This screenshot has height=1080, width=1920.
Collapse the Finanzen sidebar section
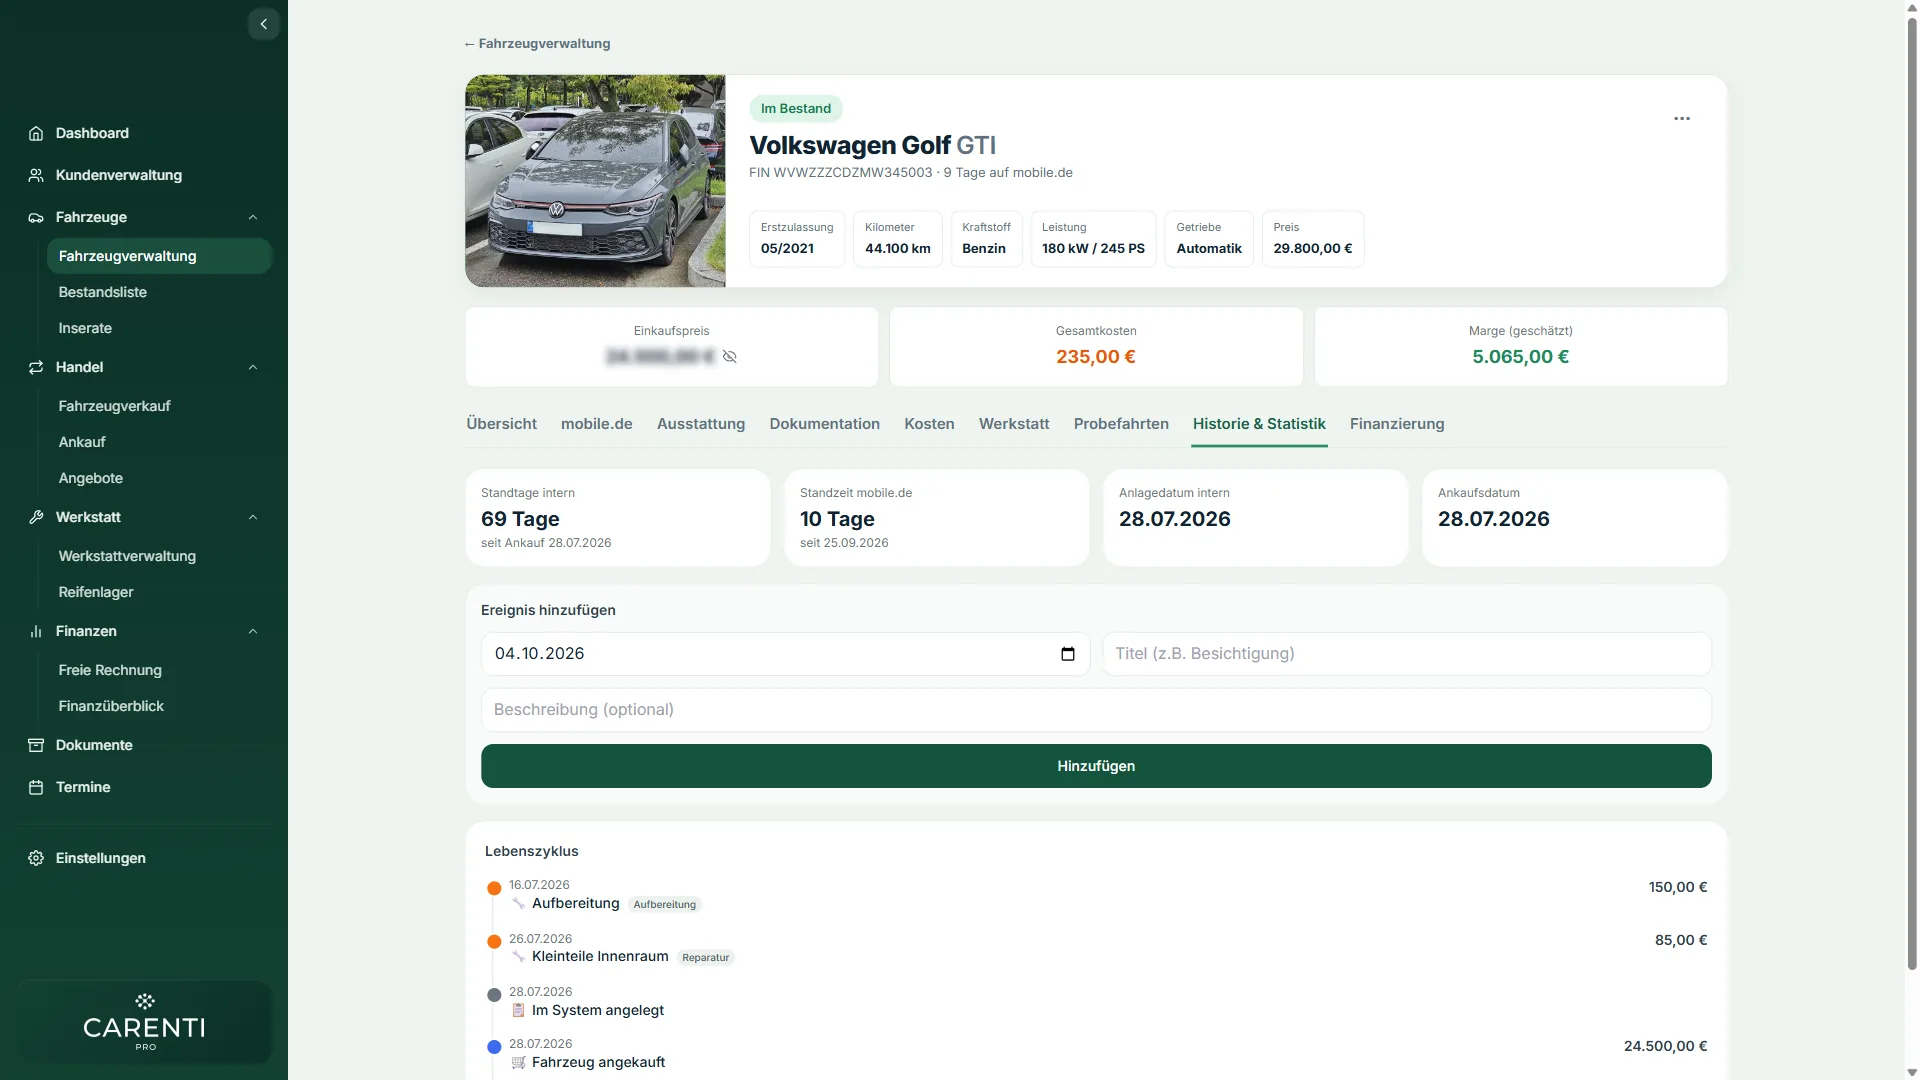click(253, 631)
